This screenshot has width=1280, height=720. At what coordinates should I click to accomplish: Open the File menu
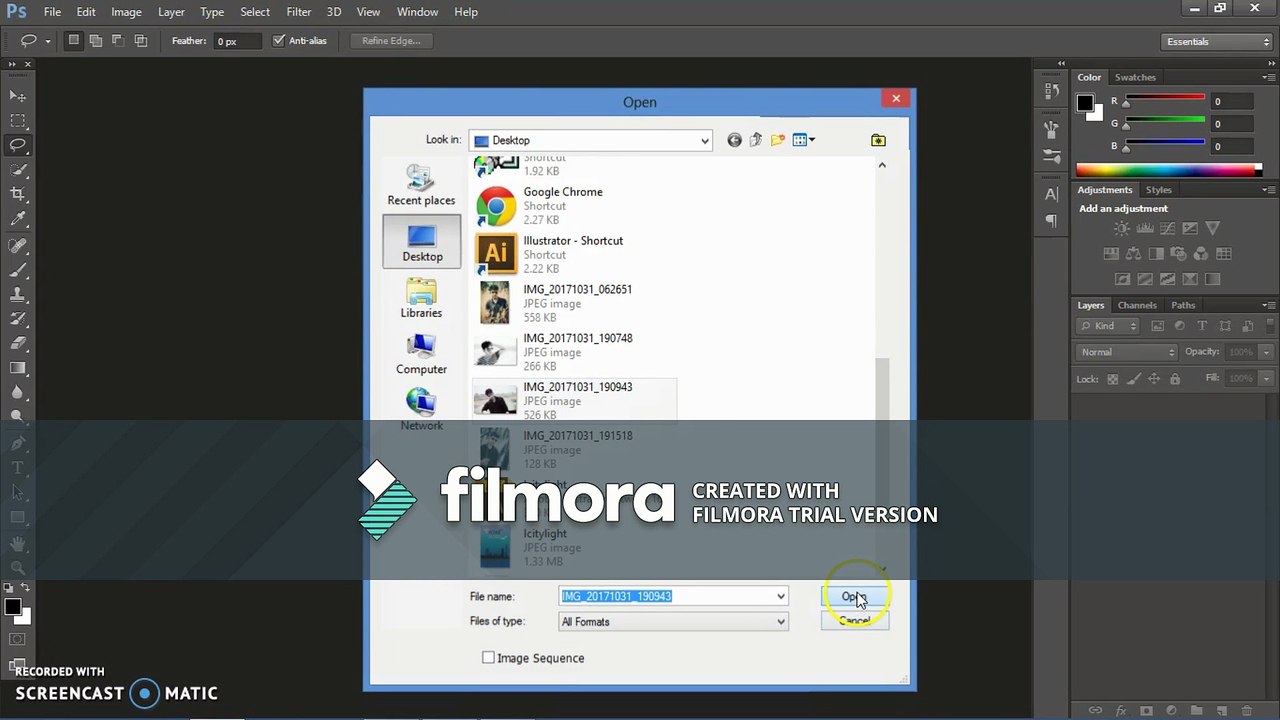click(x=52, y=12)
